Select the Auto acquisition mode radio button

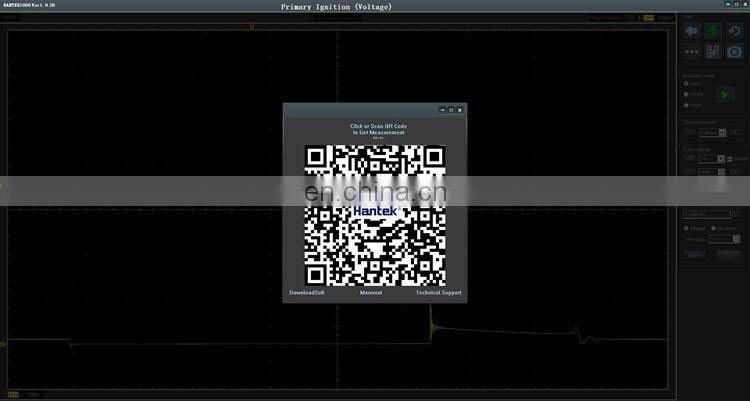pyautogui.click(x=686, y=83)
